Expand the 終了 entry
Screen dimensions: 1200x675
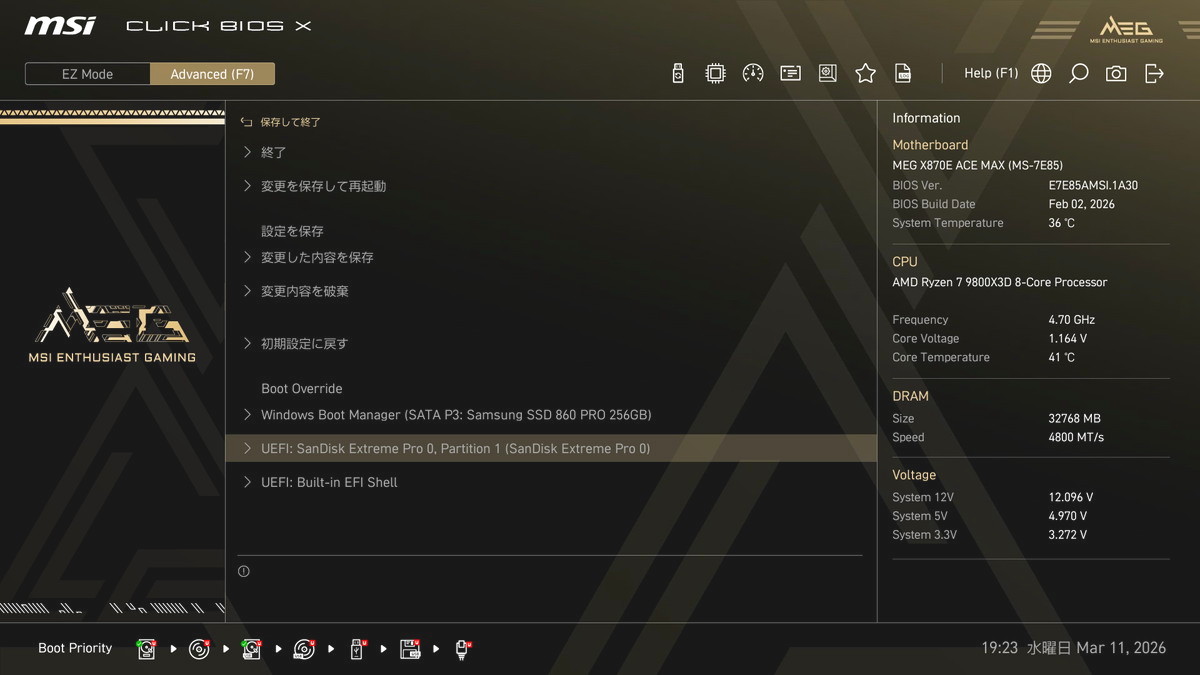pyautogui.click(x=273, y=153)
